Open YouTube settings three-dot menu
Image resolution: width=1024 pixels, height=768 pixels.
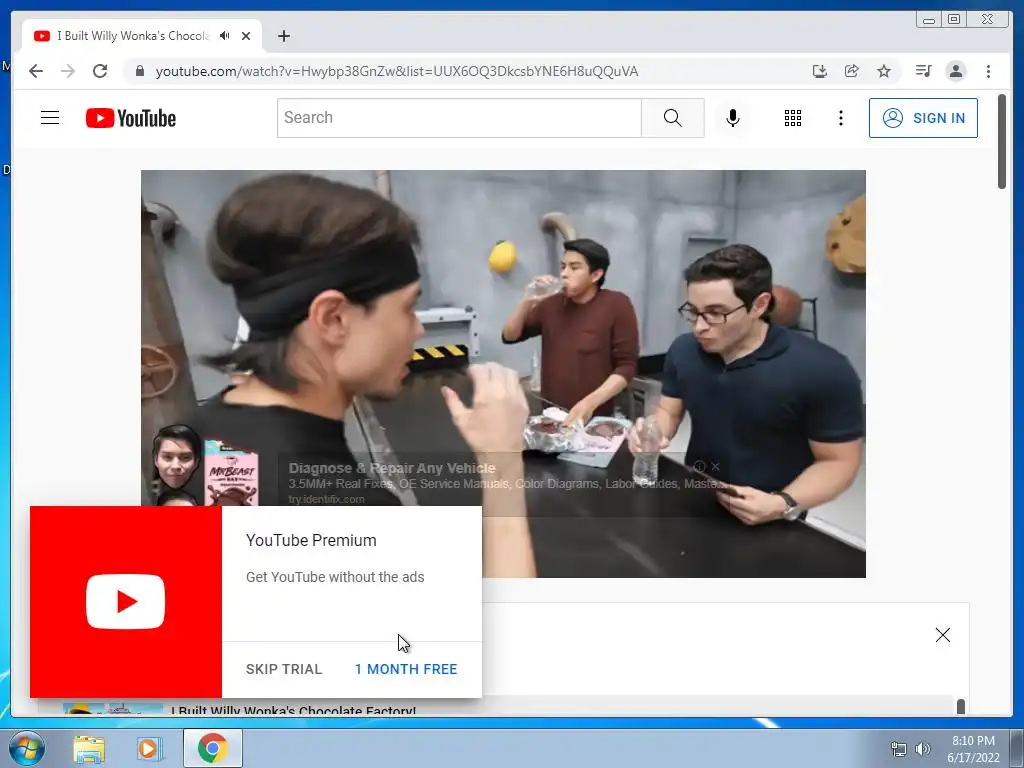840,118
